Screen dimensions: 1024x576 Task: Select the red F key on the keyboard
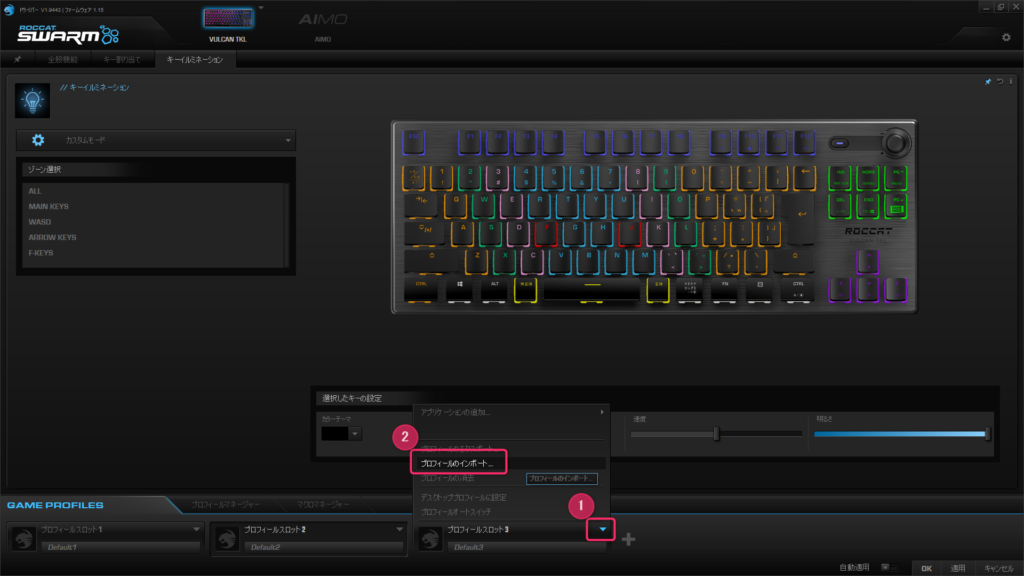tap(547, 233)
